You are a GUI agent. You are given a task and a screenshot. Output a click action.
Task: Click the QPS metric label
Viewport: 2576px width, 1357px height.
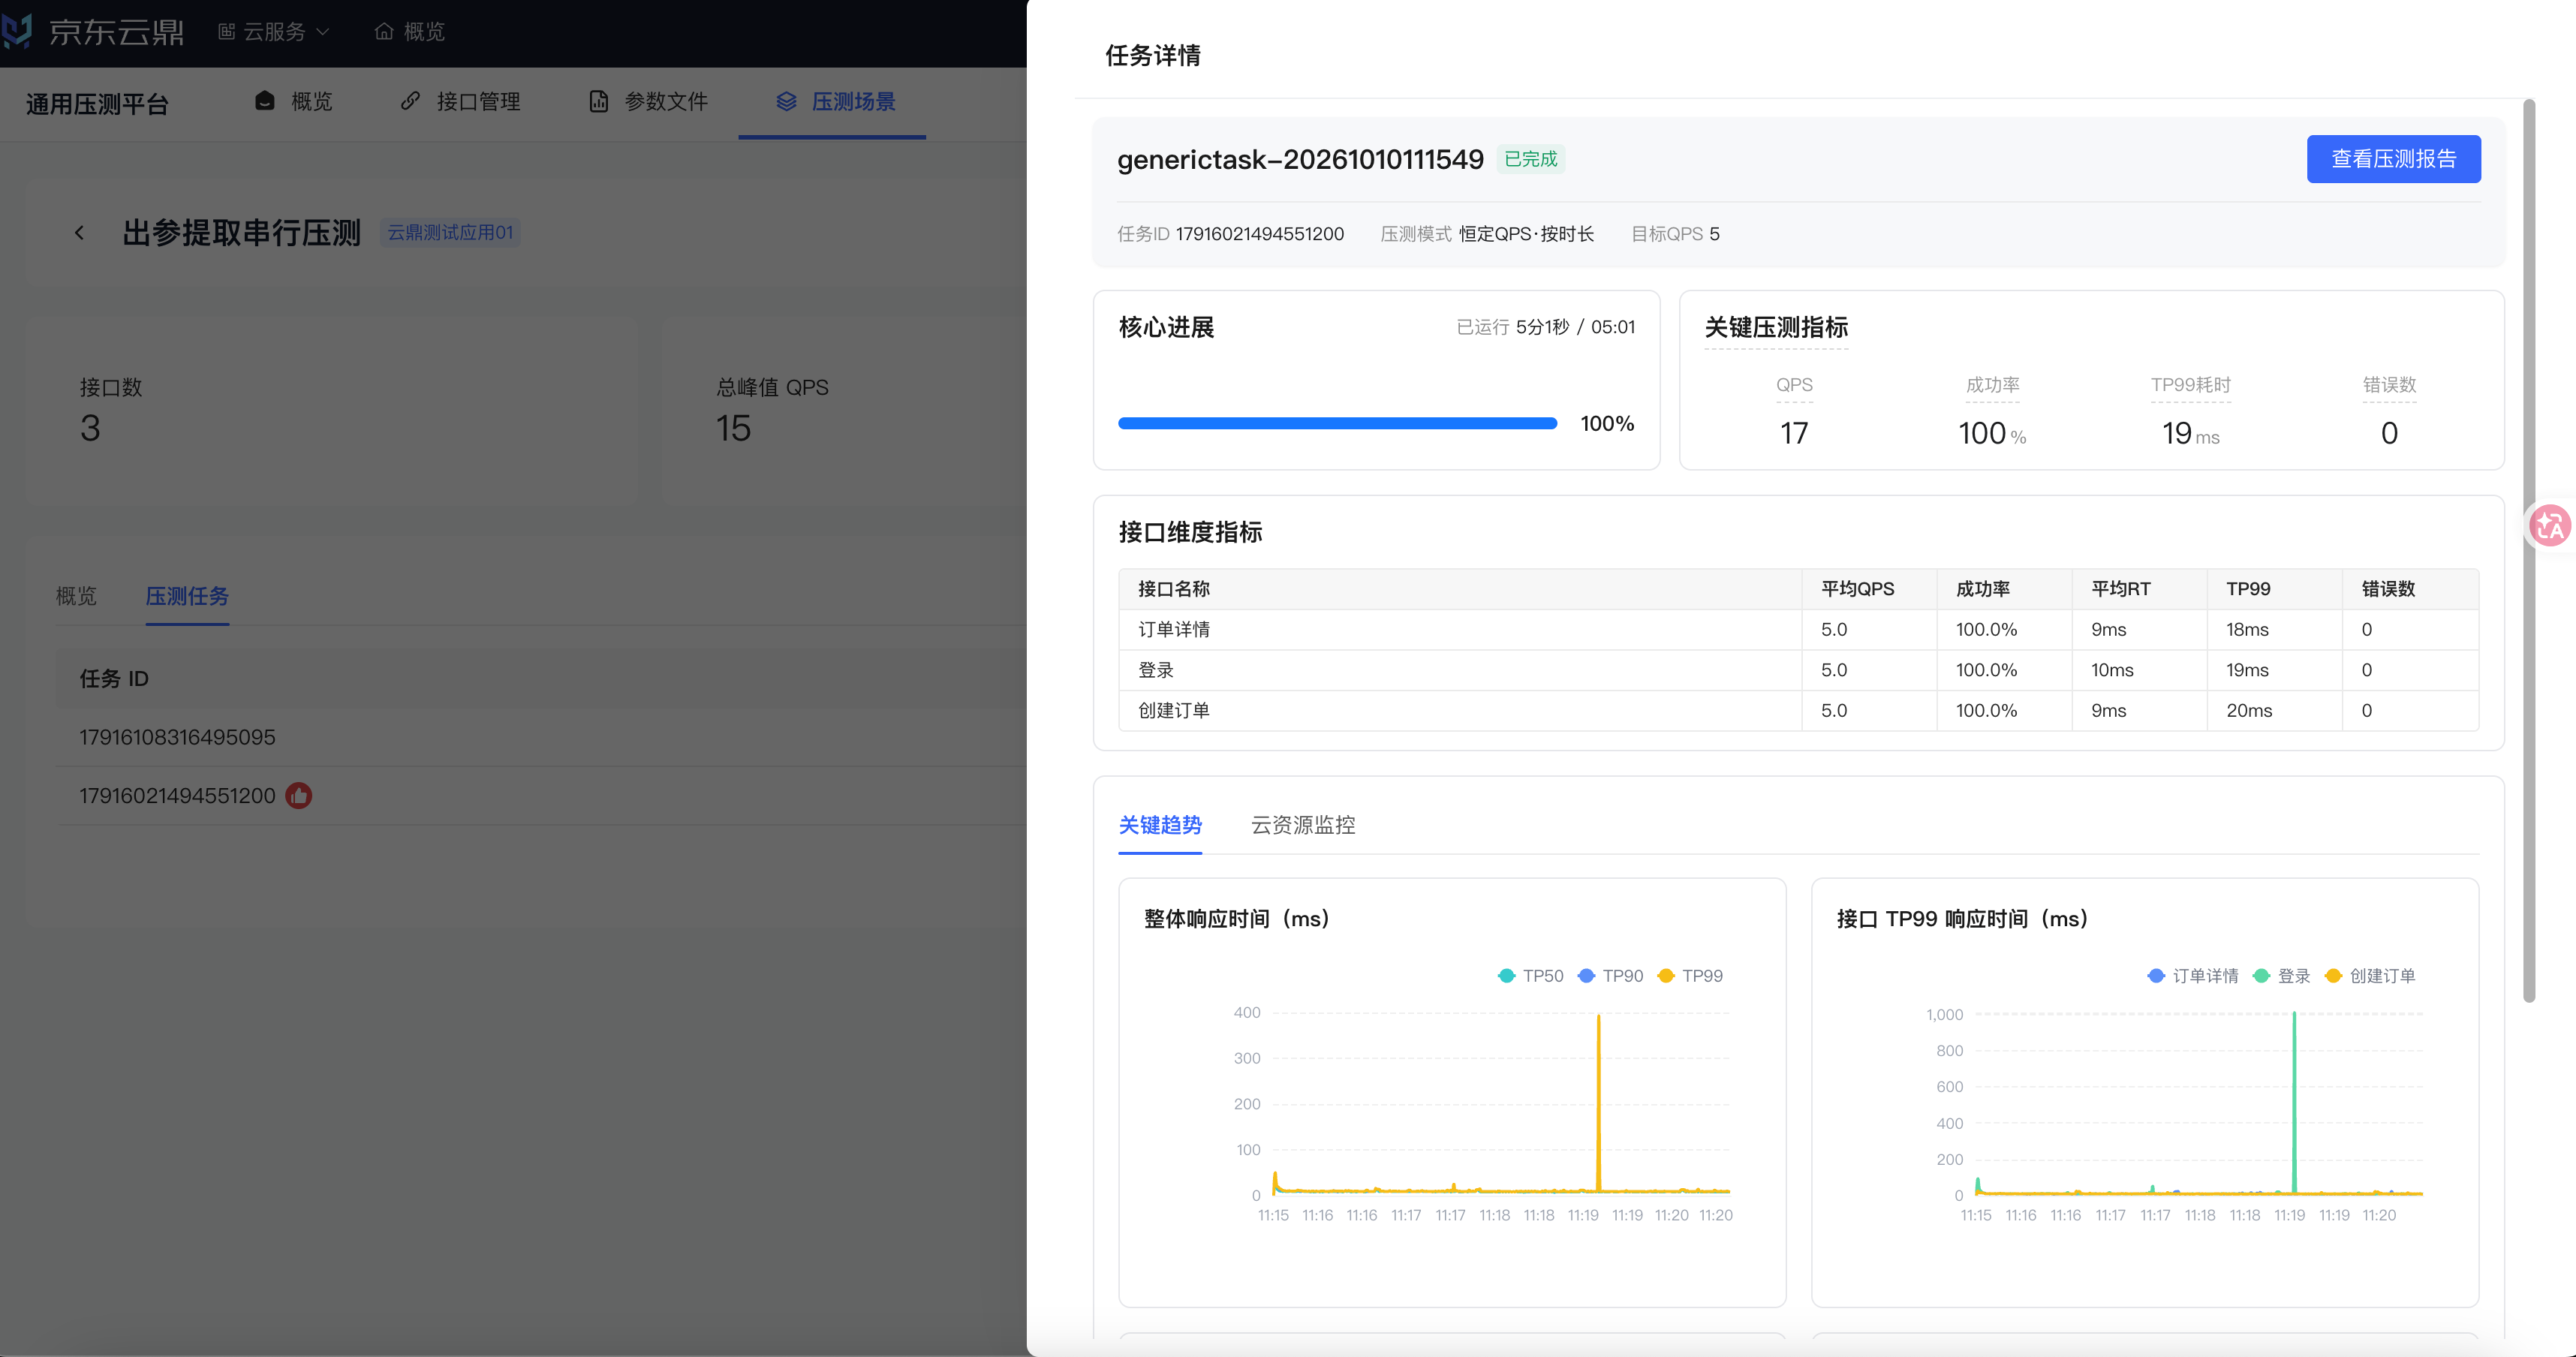click(x=1794, y=385)
